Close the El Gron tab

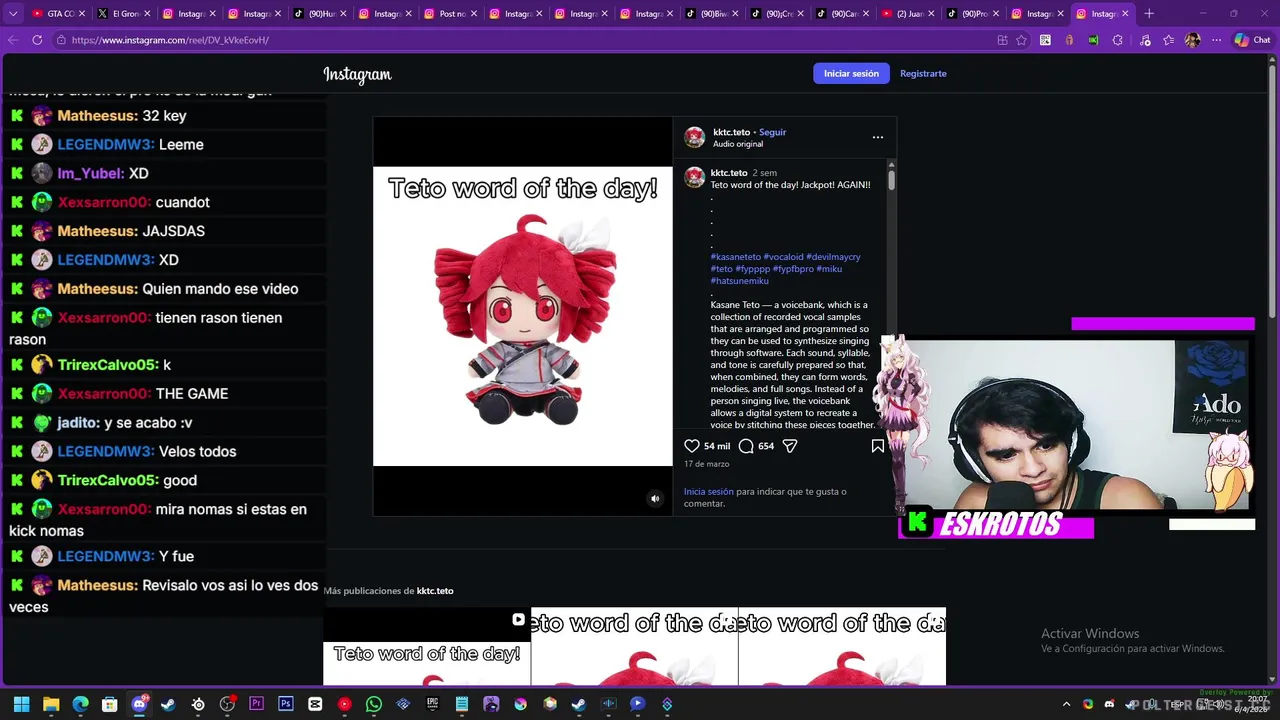point(147,14)
